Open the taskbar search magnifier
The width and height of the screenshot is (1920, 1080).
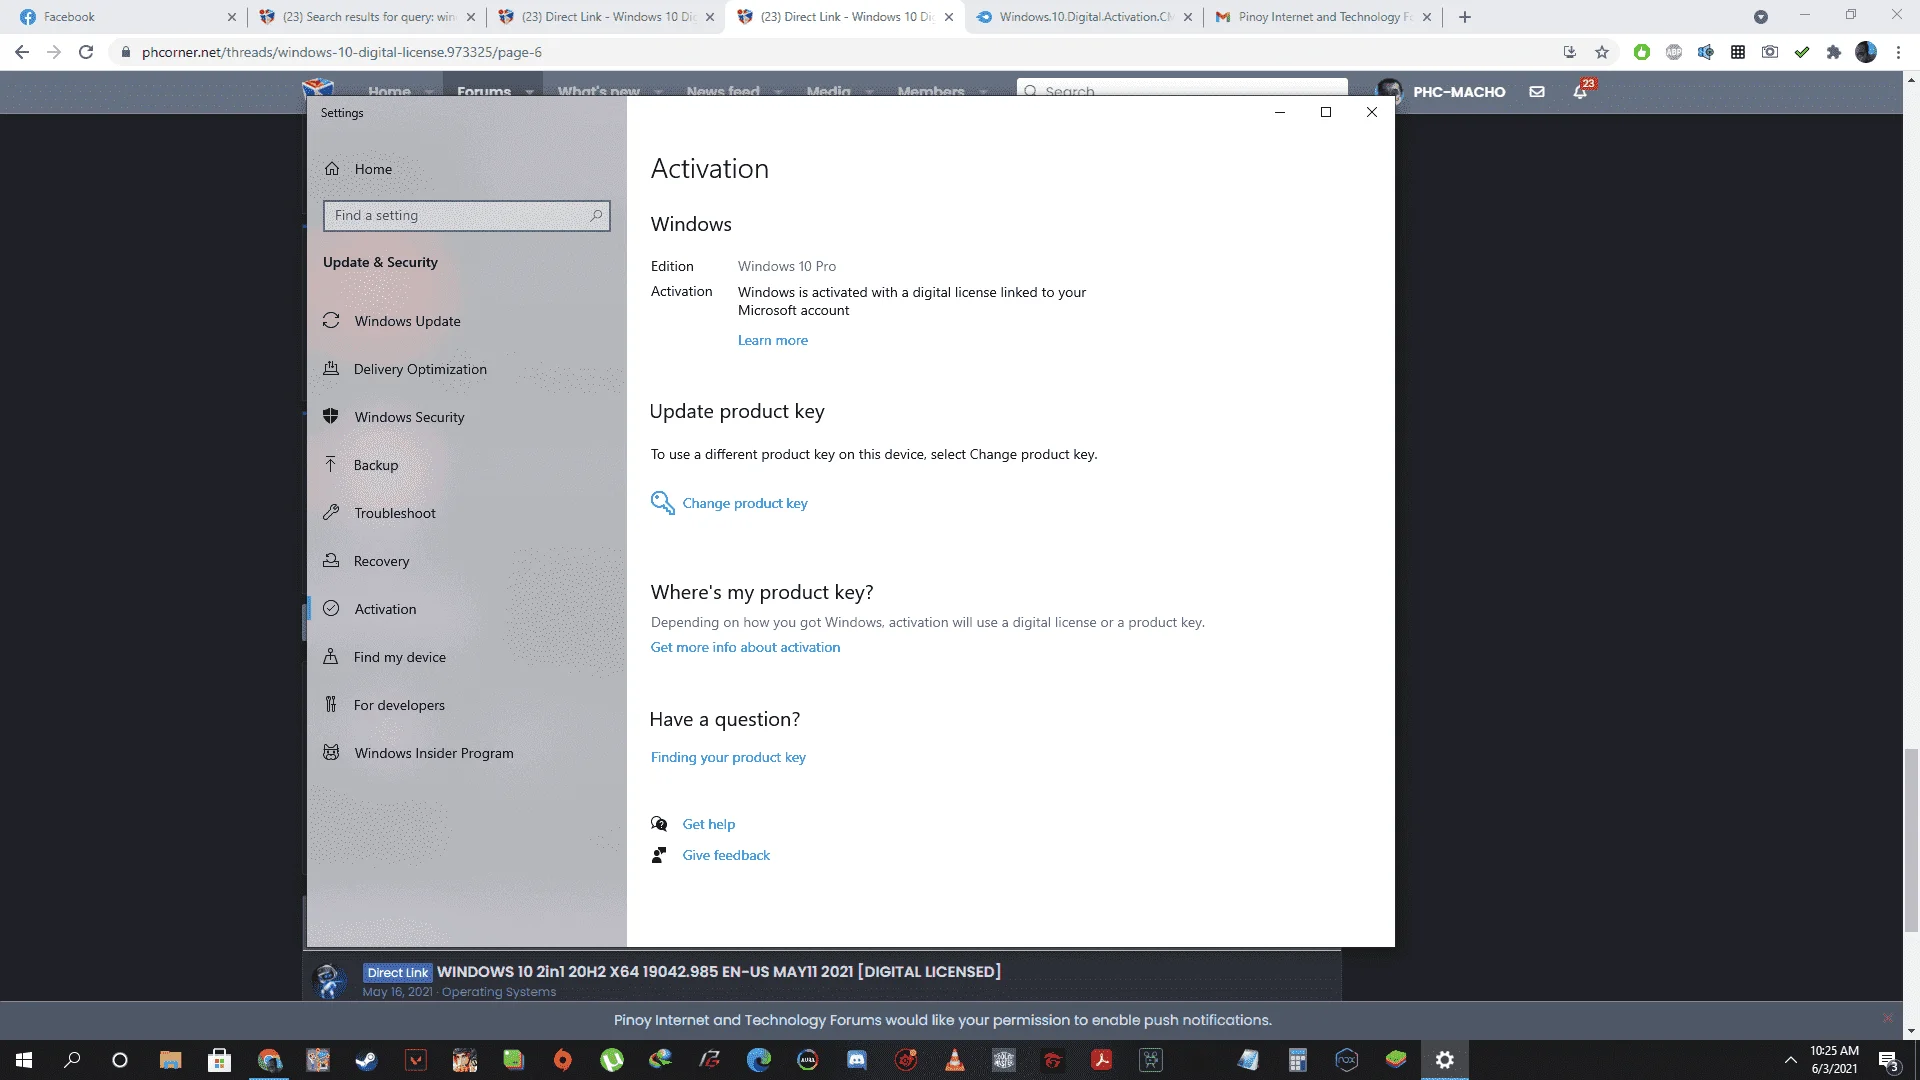pyautogui.click(x=72, y=1060)
